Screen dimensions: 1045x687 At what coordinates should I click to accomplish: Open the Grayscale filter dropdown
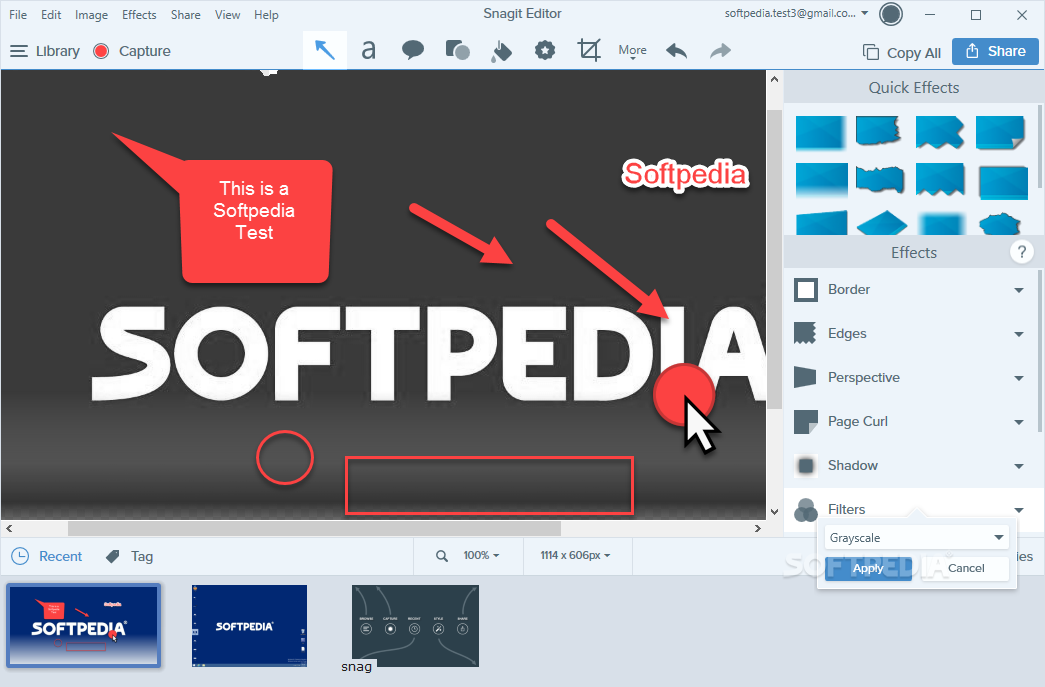(917, 538)
